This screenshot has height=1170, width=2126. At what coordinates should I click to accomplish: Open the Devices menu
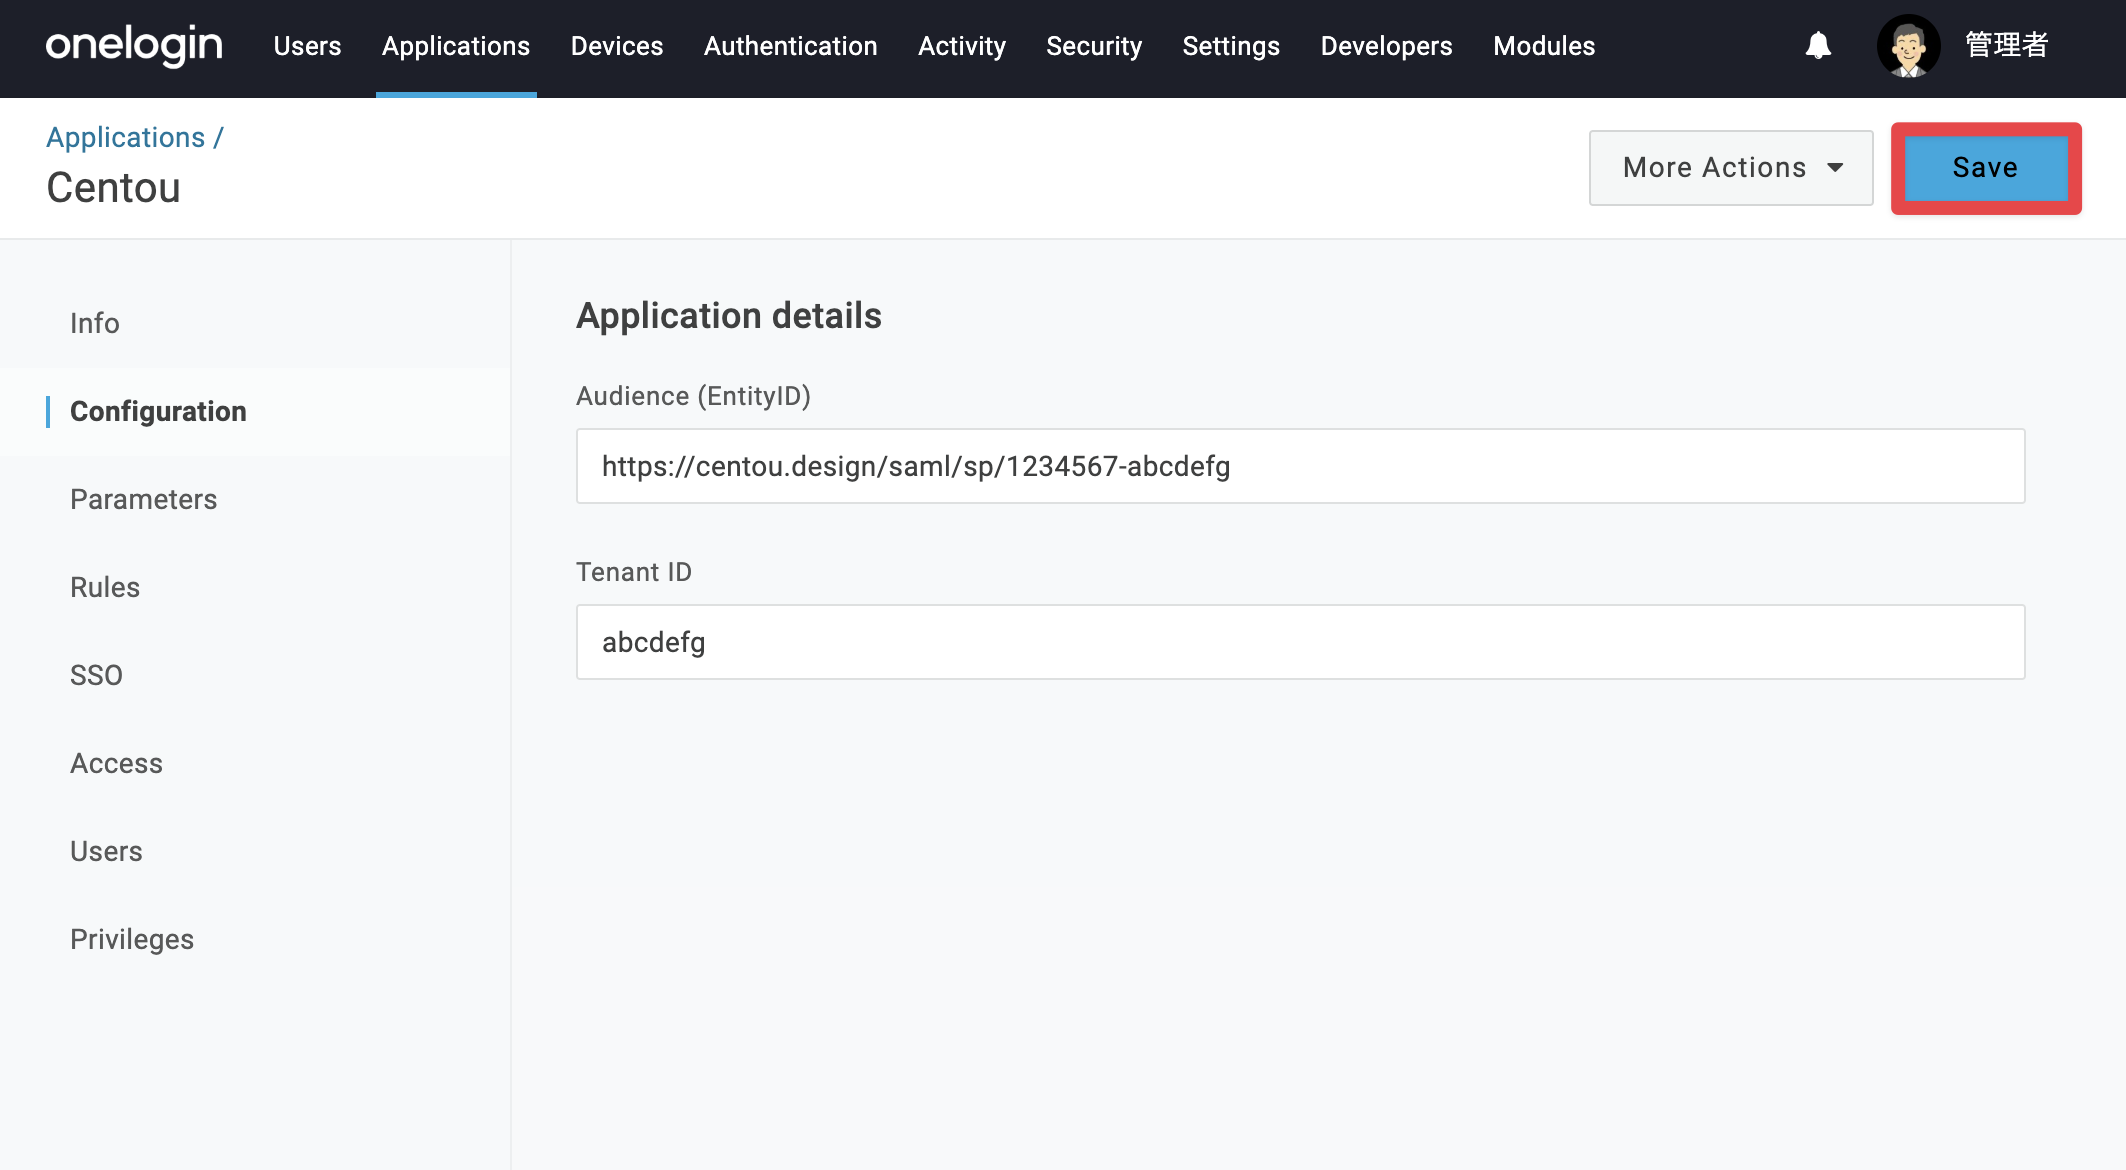point(617,46)
